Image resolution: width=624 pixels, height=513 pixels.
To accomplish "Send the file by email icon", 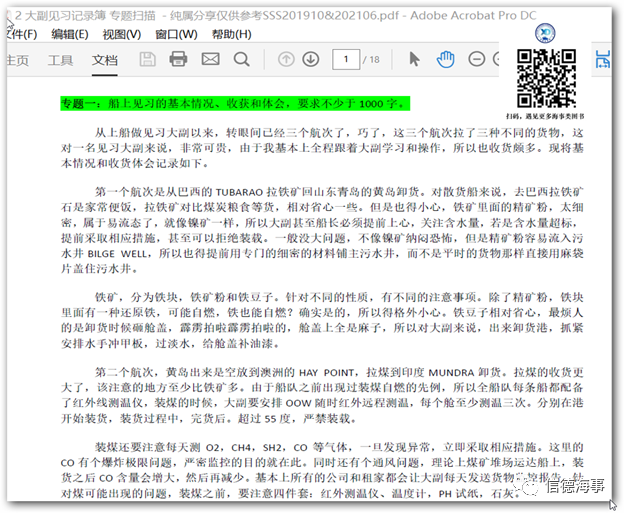I will pos(210,59).
